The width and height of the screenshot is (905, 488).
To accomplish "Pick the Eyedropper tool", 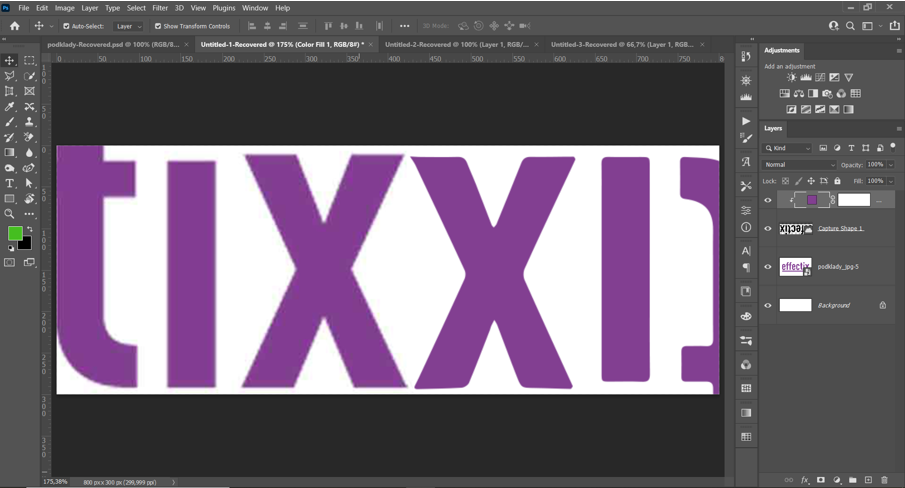I will tap(10, 107).
